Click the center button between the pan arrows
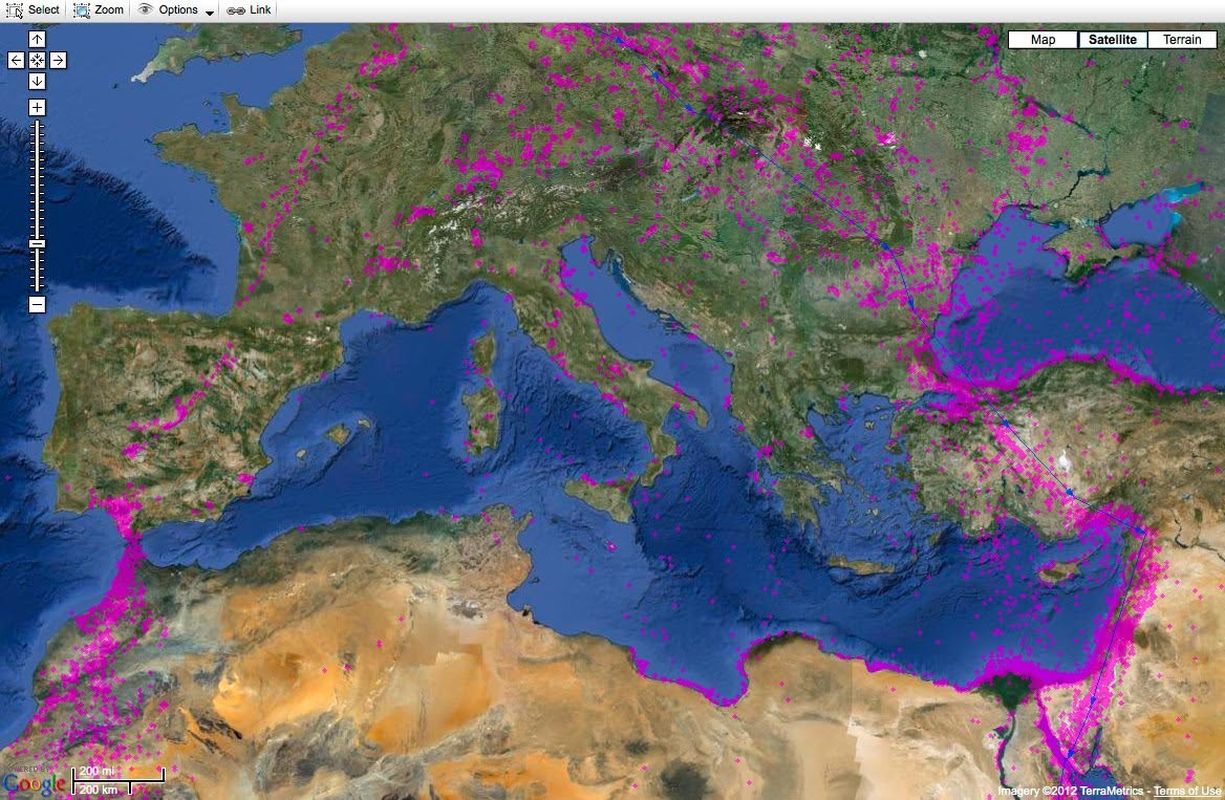1225x800 pixels. [x=37, y=60]
